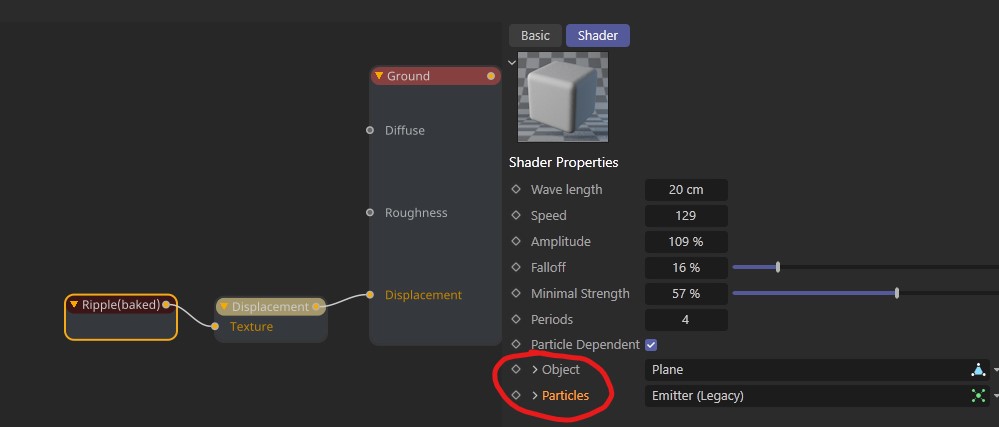Click keyframe diamond beside Wave length
999x427 pixels.
pos(516,189)
